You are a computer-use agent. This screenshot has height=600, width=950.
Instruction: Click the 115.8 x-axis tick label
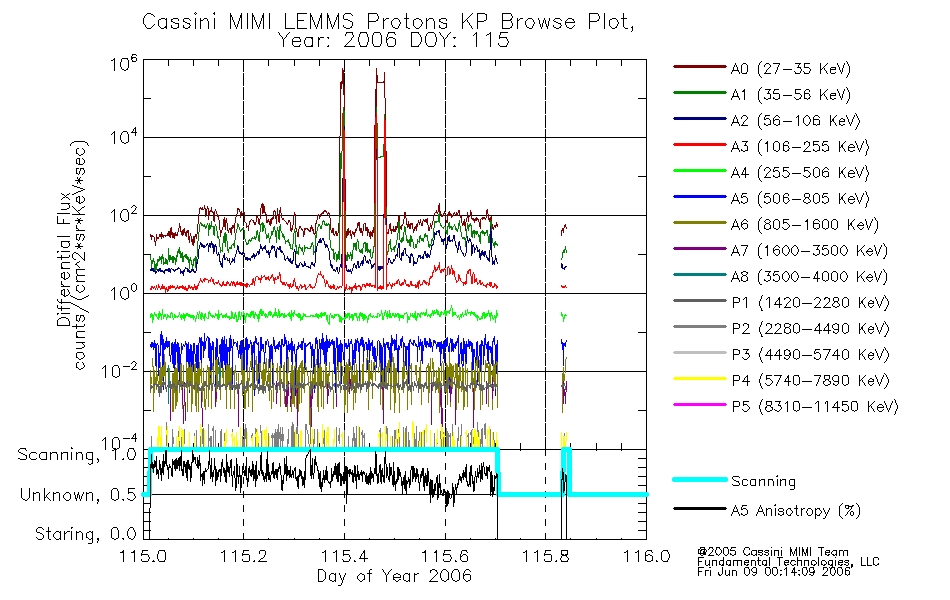point(546,556)
